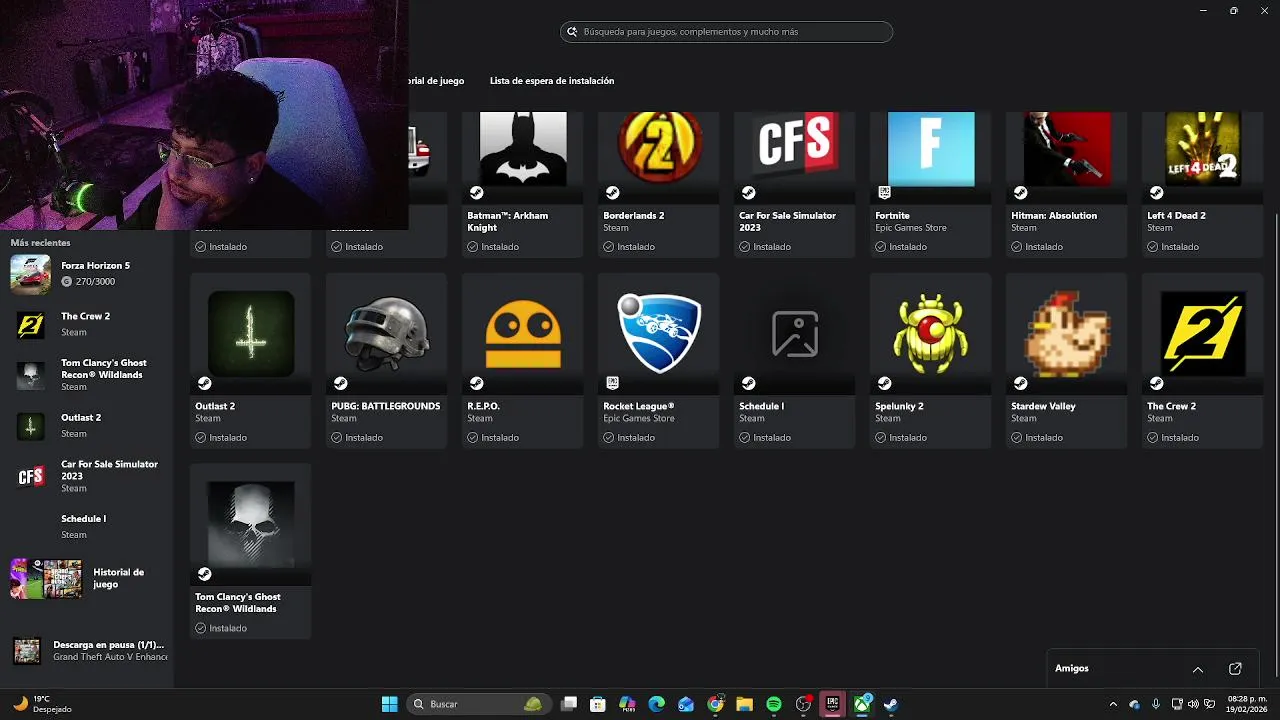Open Google Chrome from the taskbar

(715, 704)
